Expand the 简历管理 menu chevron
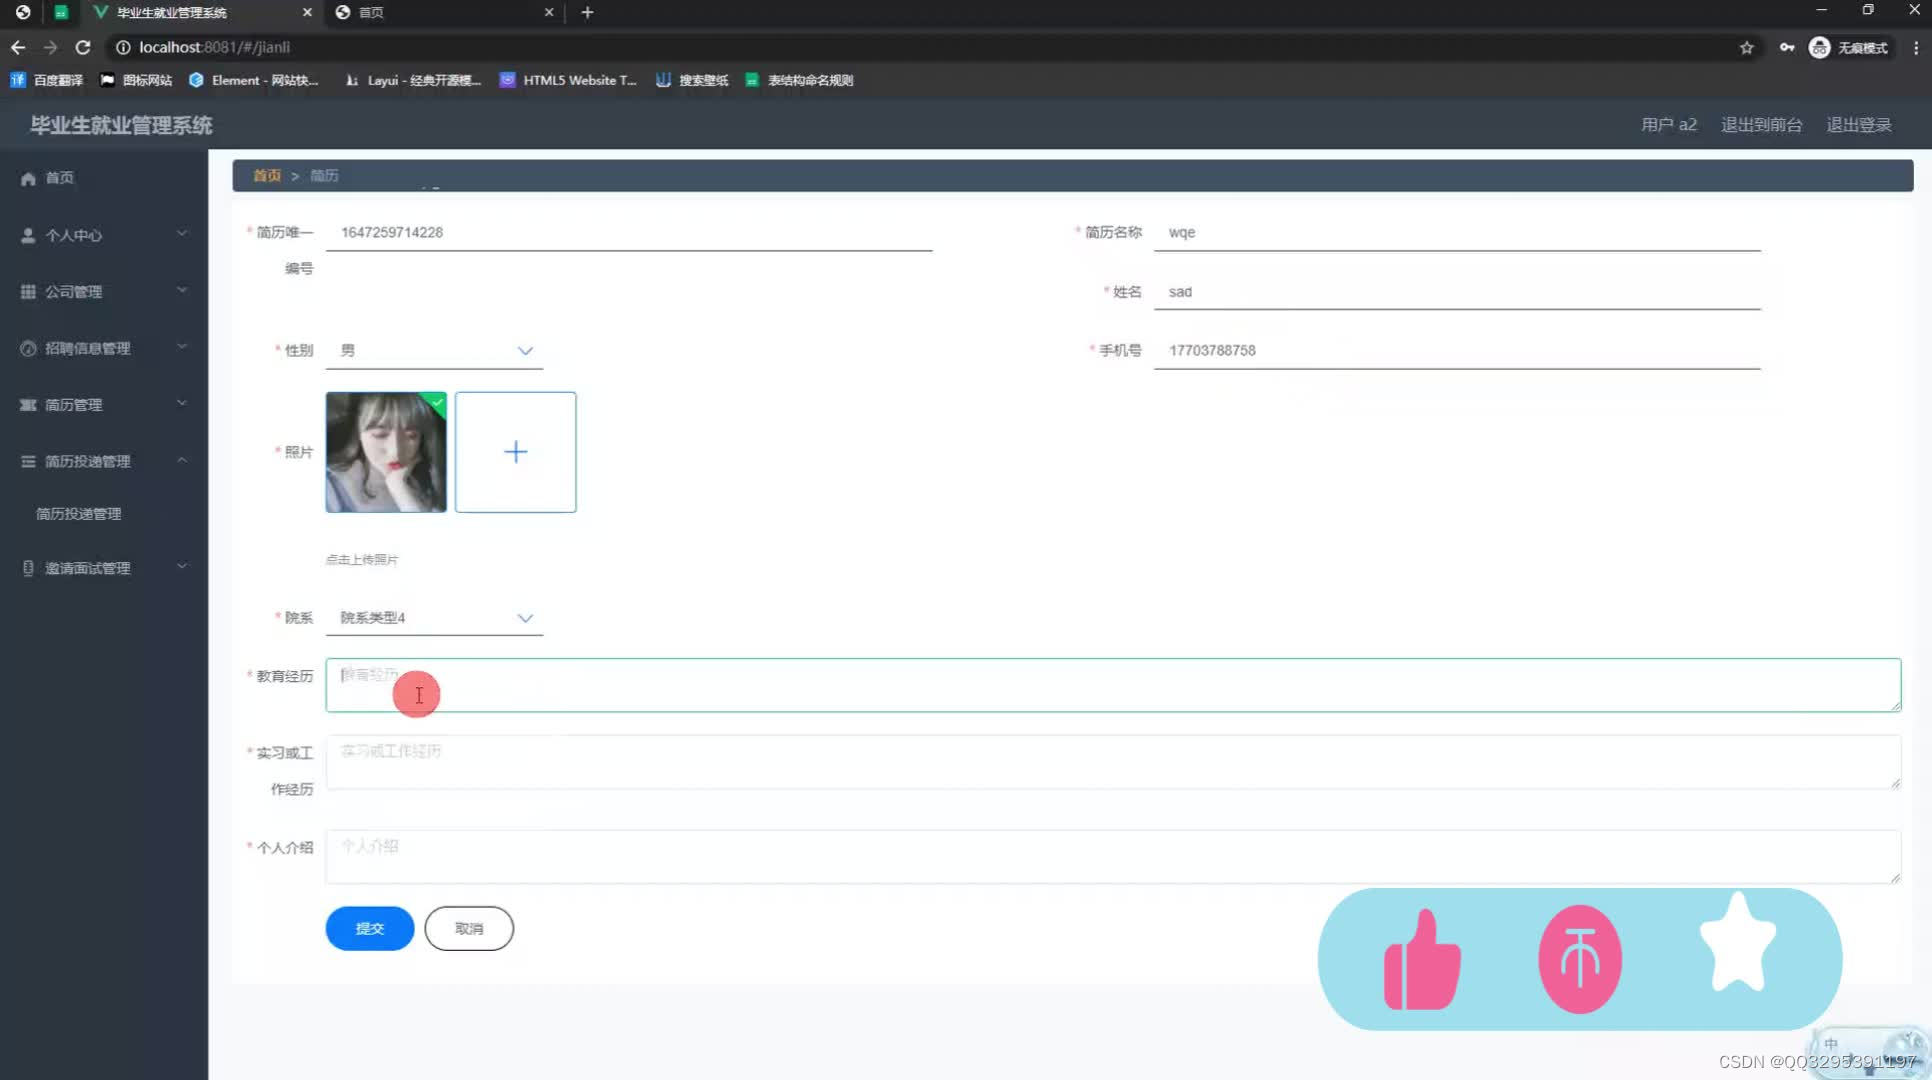Image resolution: width=1932 pixels, height=1080 pixels. [182, 404]
